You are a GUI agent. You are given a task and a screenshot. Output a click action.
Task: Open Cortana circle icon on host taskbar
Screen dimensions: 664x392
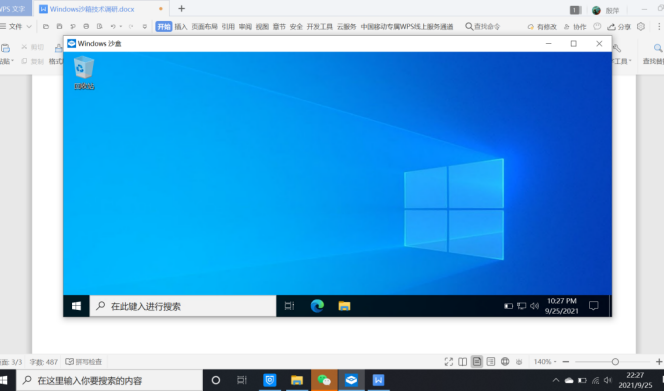216,380
